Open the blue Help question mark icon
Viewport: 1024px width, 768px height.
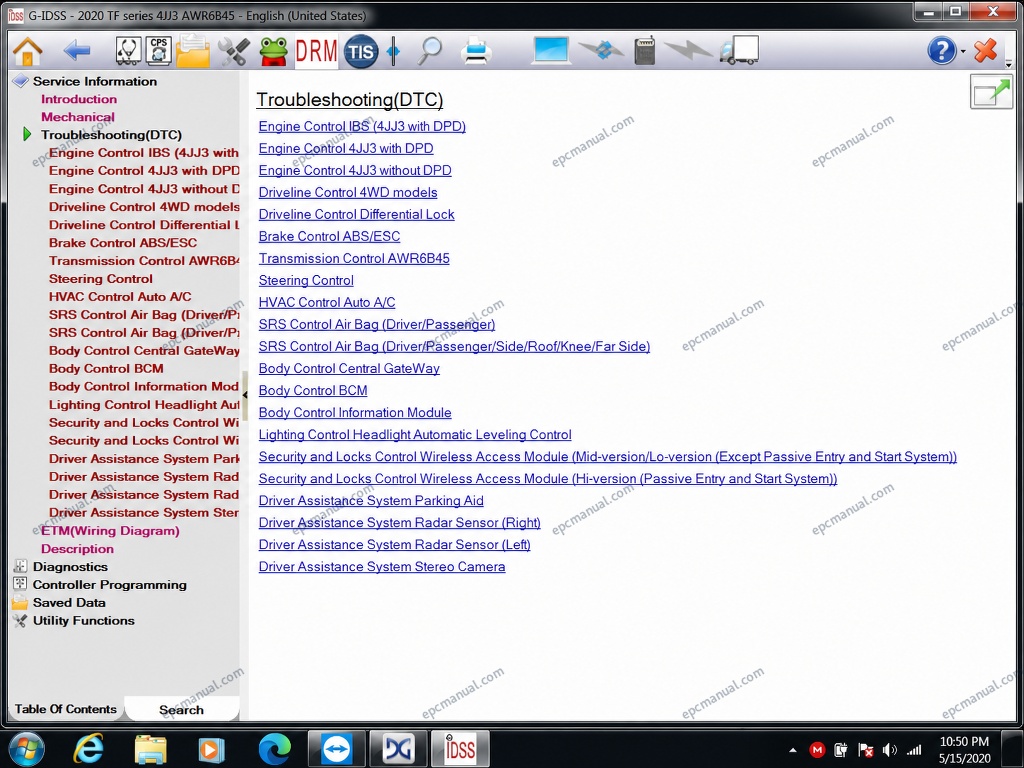942,50
